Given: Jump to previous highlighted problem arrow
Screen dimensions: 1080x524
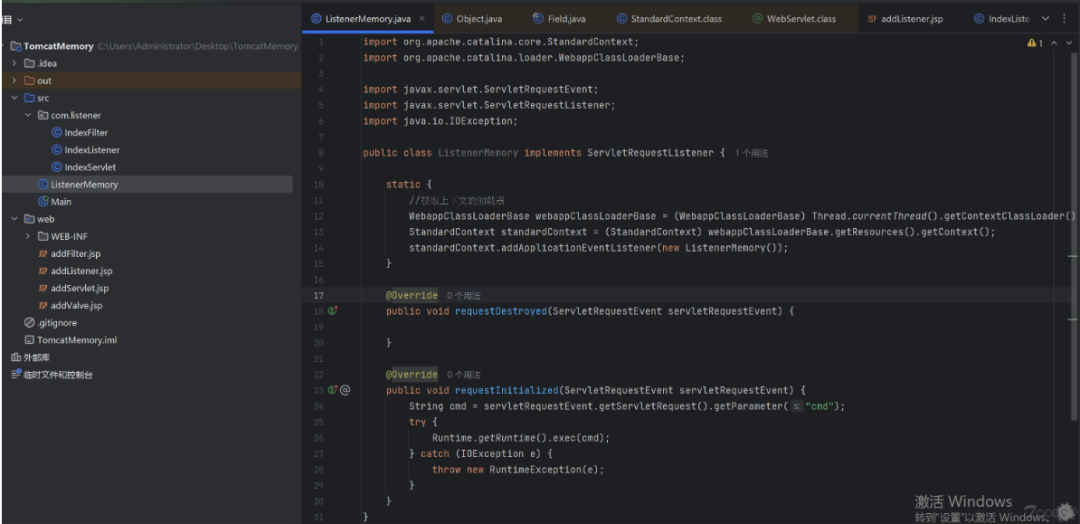Looking at the screenshot, I should (x=1054, y=43).
